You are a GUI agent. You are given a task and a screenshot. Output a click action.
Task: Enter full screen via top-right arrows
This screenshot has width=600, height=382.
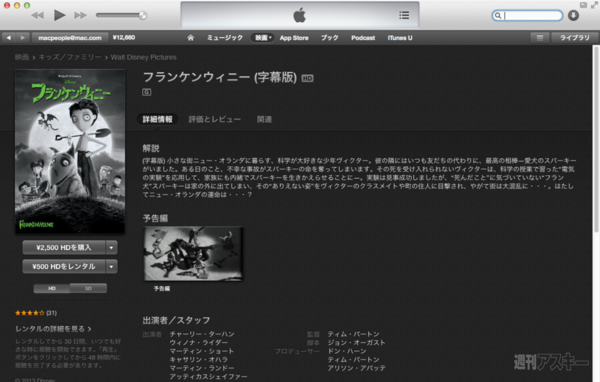tap(595, 5)
